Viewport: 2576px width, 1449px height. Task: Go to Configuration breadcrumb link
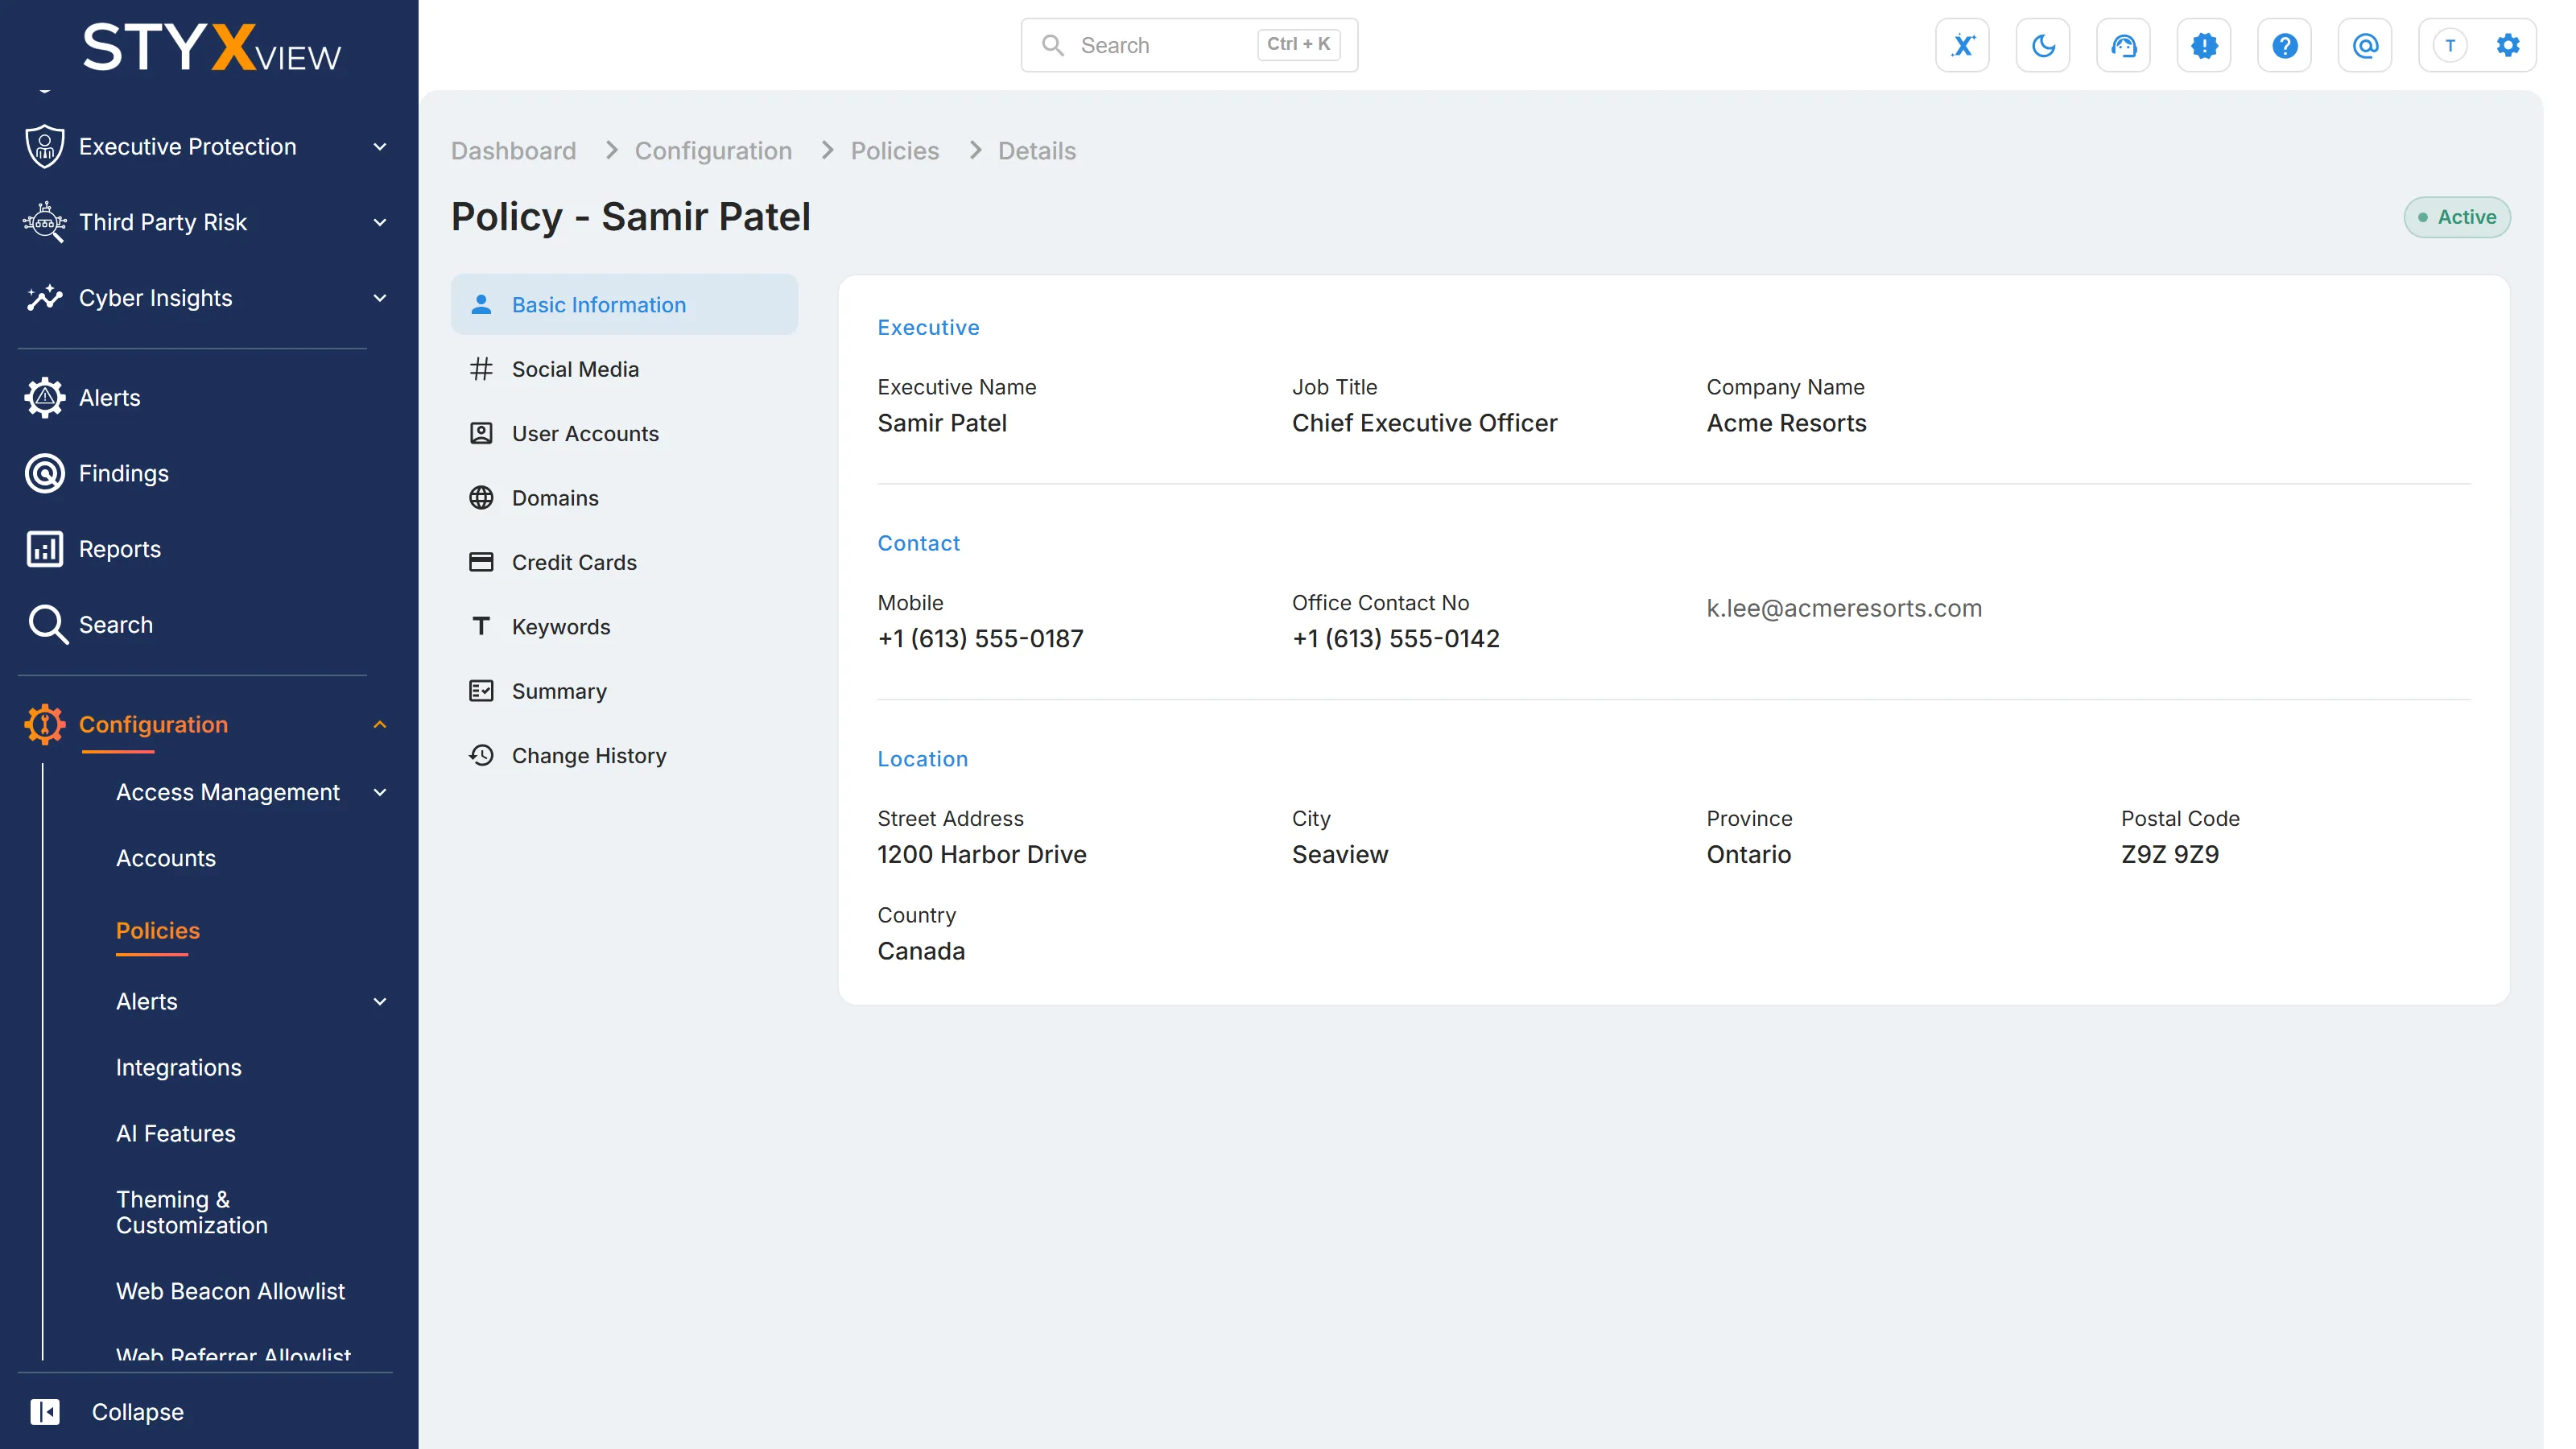713,151
